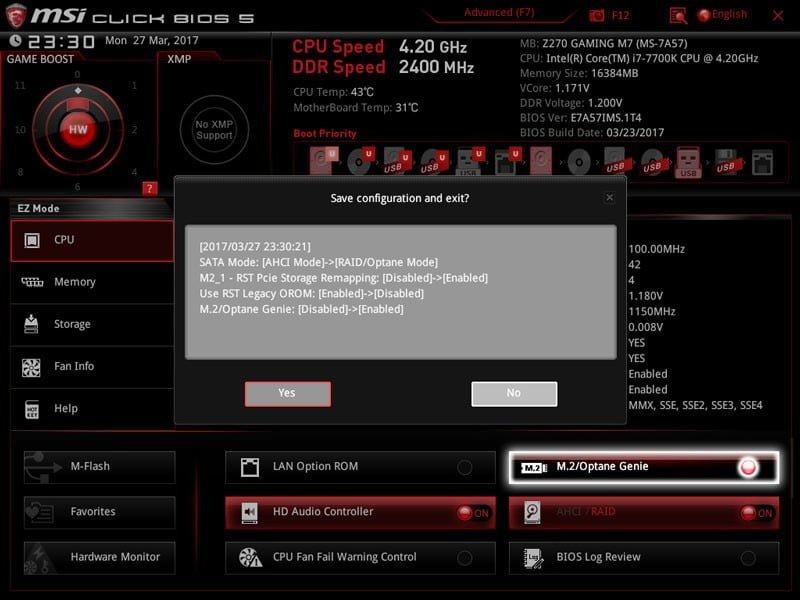Enable CPU Fan Fail Warning Control

465,558
